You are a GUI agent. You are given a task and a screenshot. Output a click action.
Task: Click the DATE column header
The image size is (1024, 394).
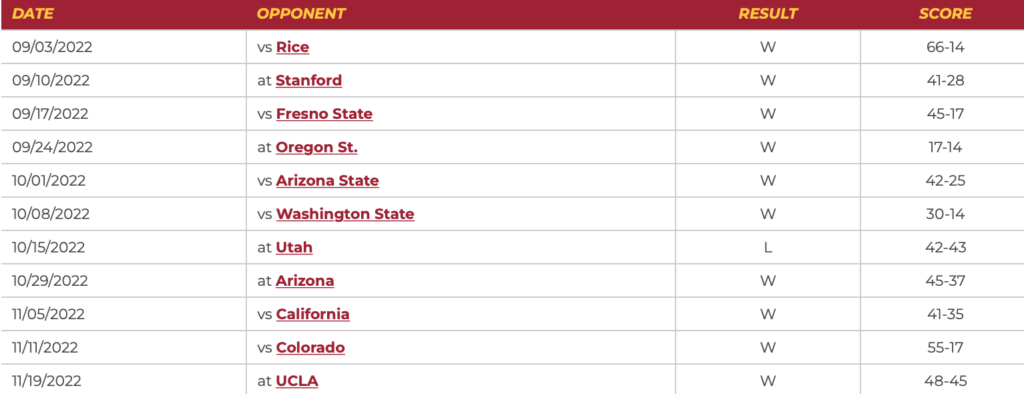point(33,14)
